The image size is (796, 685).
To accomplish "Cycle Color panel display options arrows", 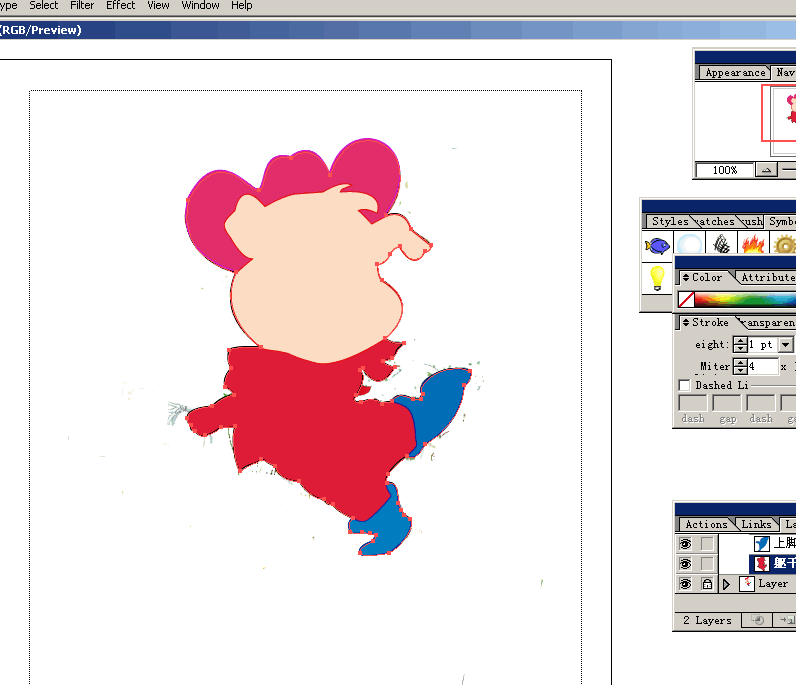I will click(686, 277).
